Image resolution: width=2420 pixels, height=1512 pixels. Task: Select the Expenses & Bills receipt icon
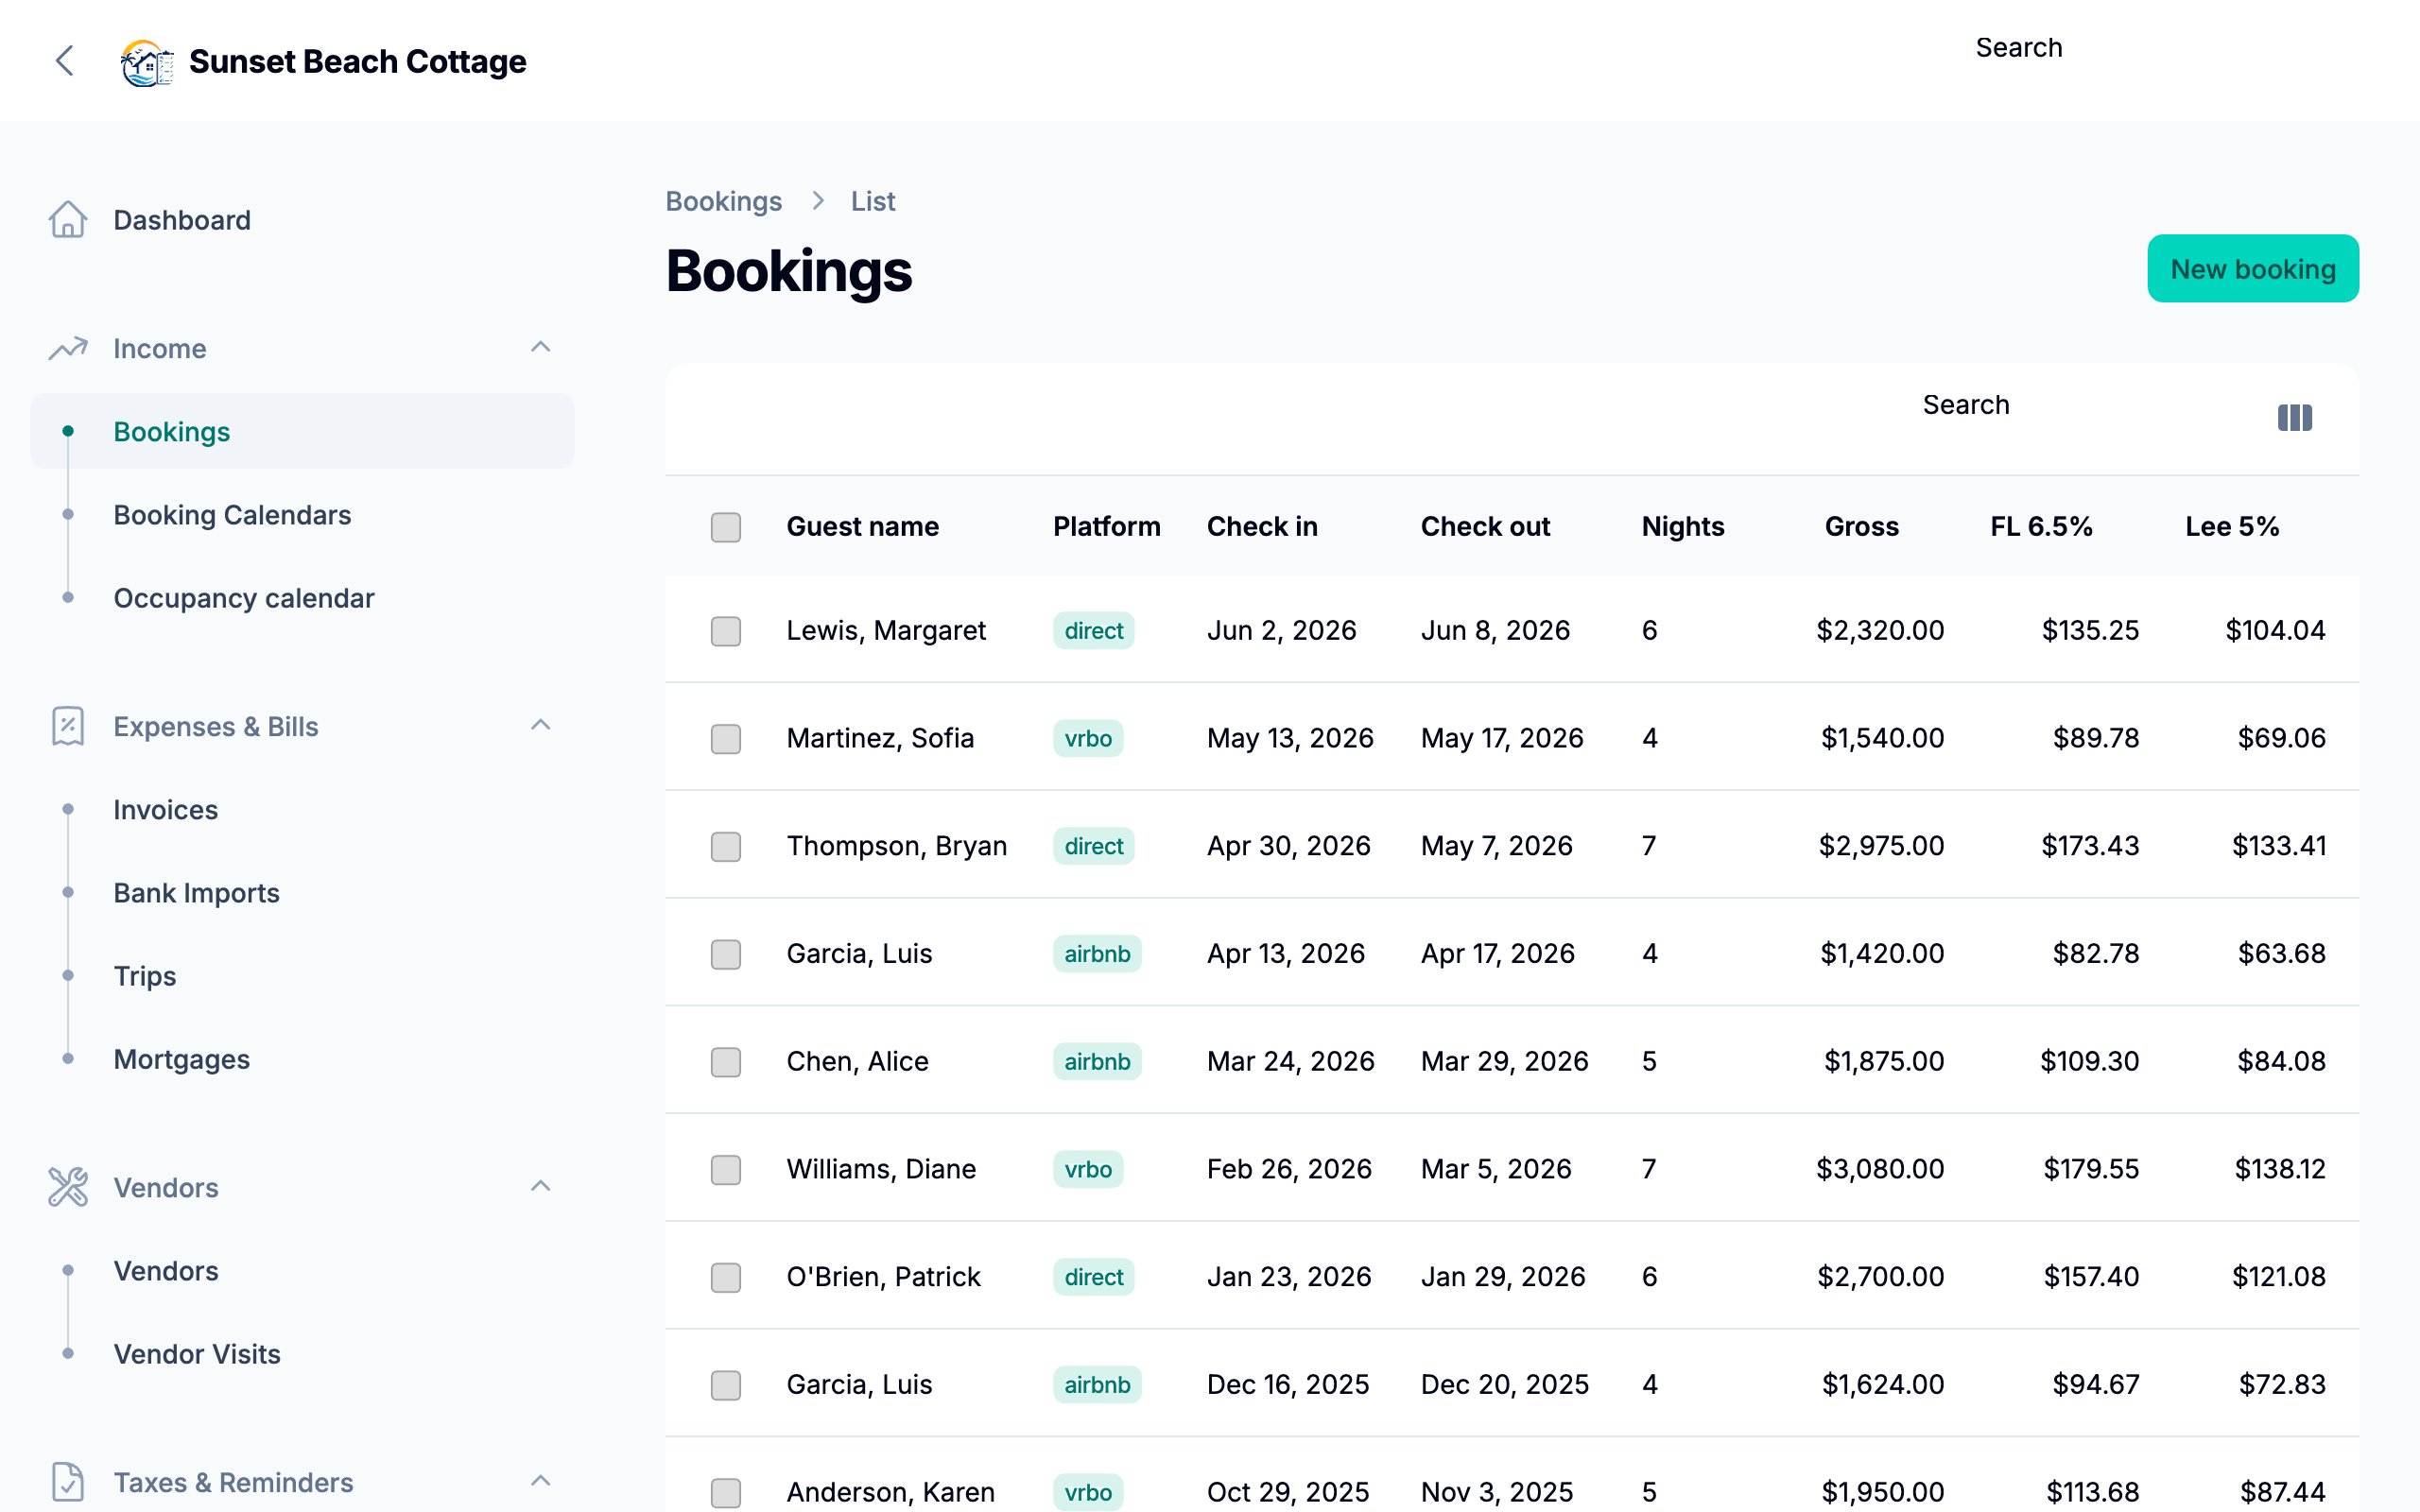click(67, 727)
